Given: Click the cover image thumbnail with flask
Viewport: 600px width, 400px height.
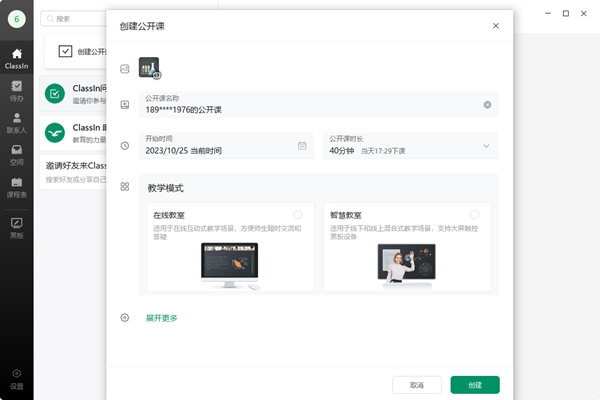Looking at the screenshot, I should point(149,68).
